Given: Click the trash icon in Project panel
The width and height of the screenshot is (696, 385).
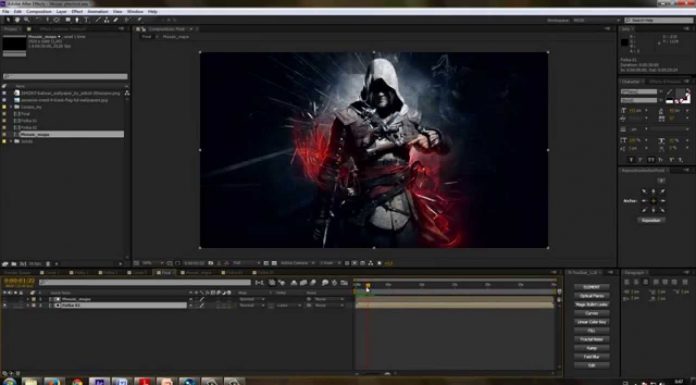Looking at the screenshot, I should pos(48,264).
